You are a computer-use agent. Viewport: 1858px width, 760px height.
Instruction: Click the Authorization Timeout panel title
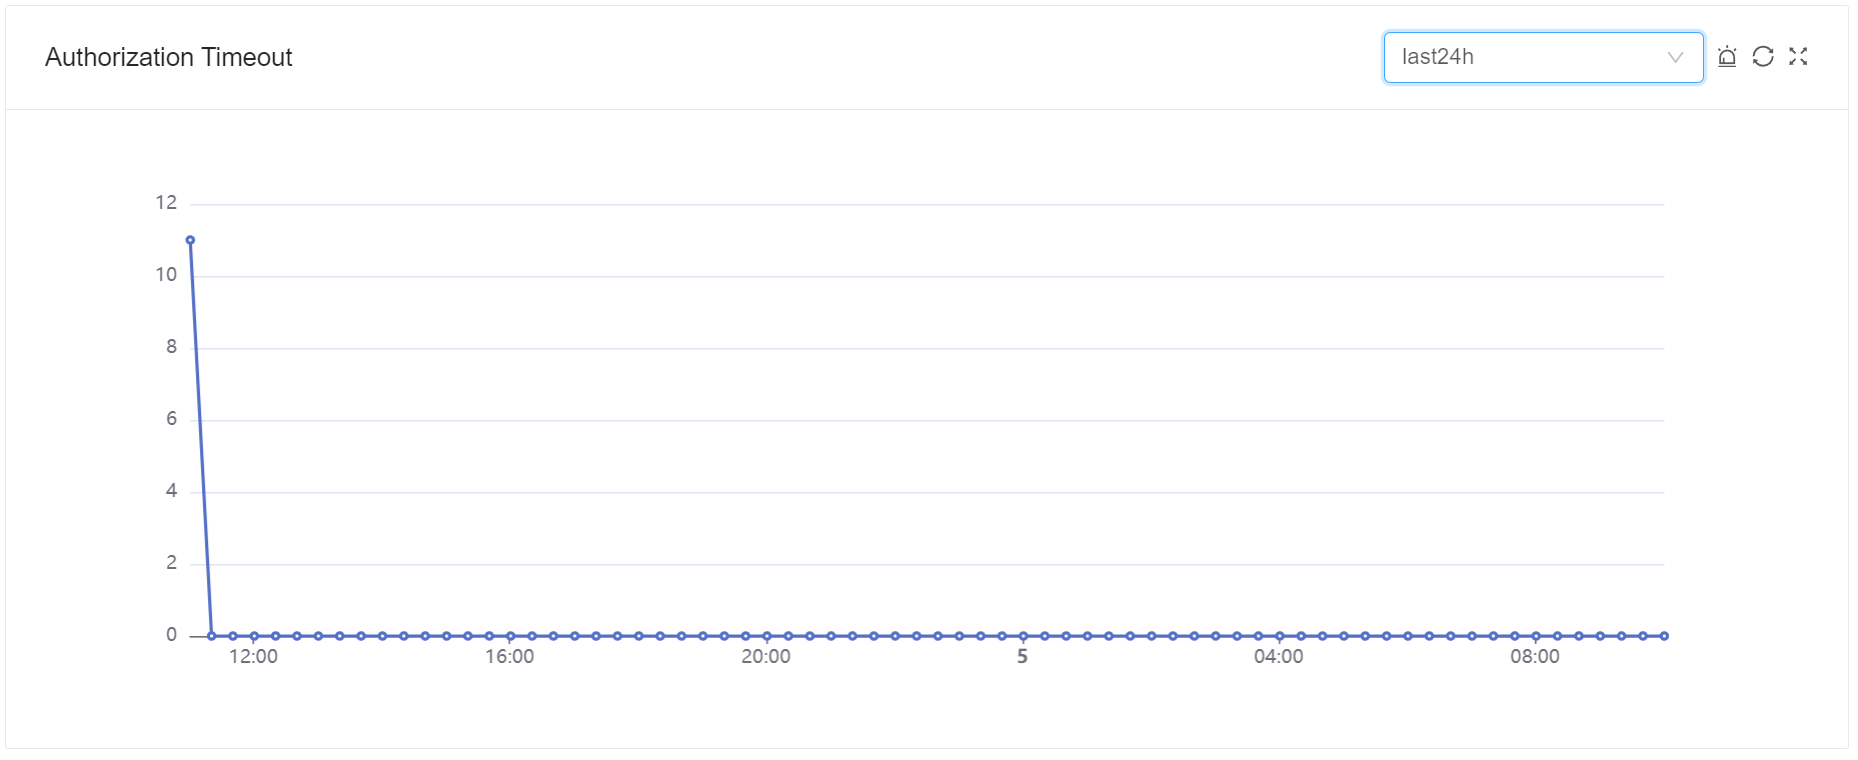[168, 57]
